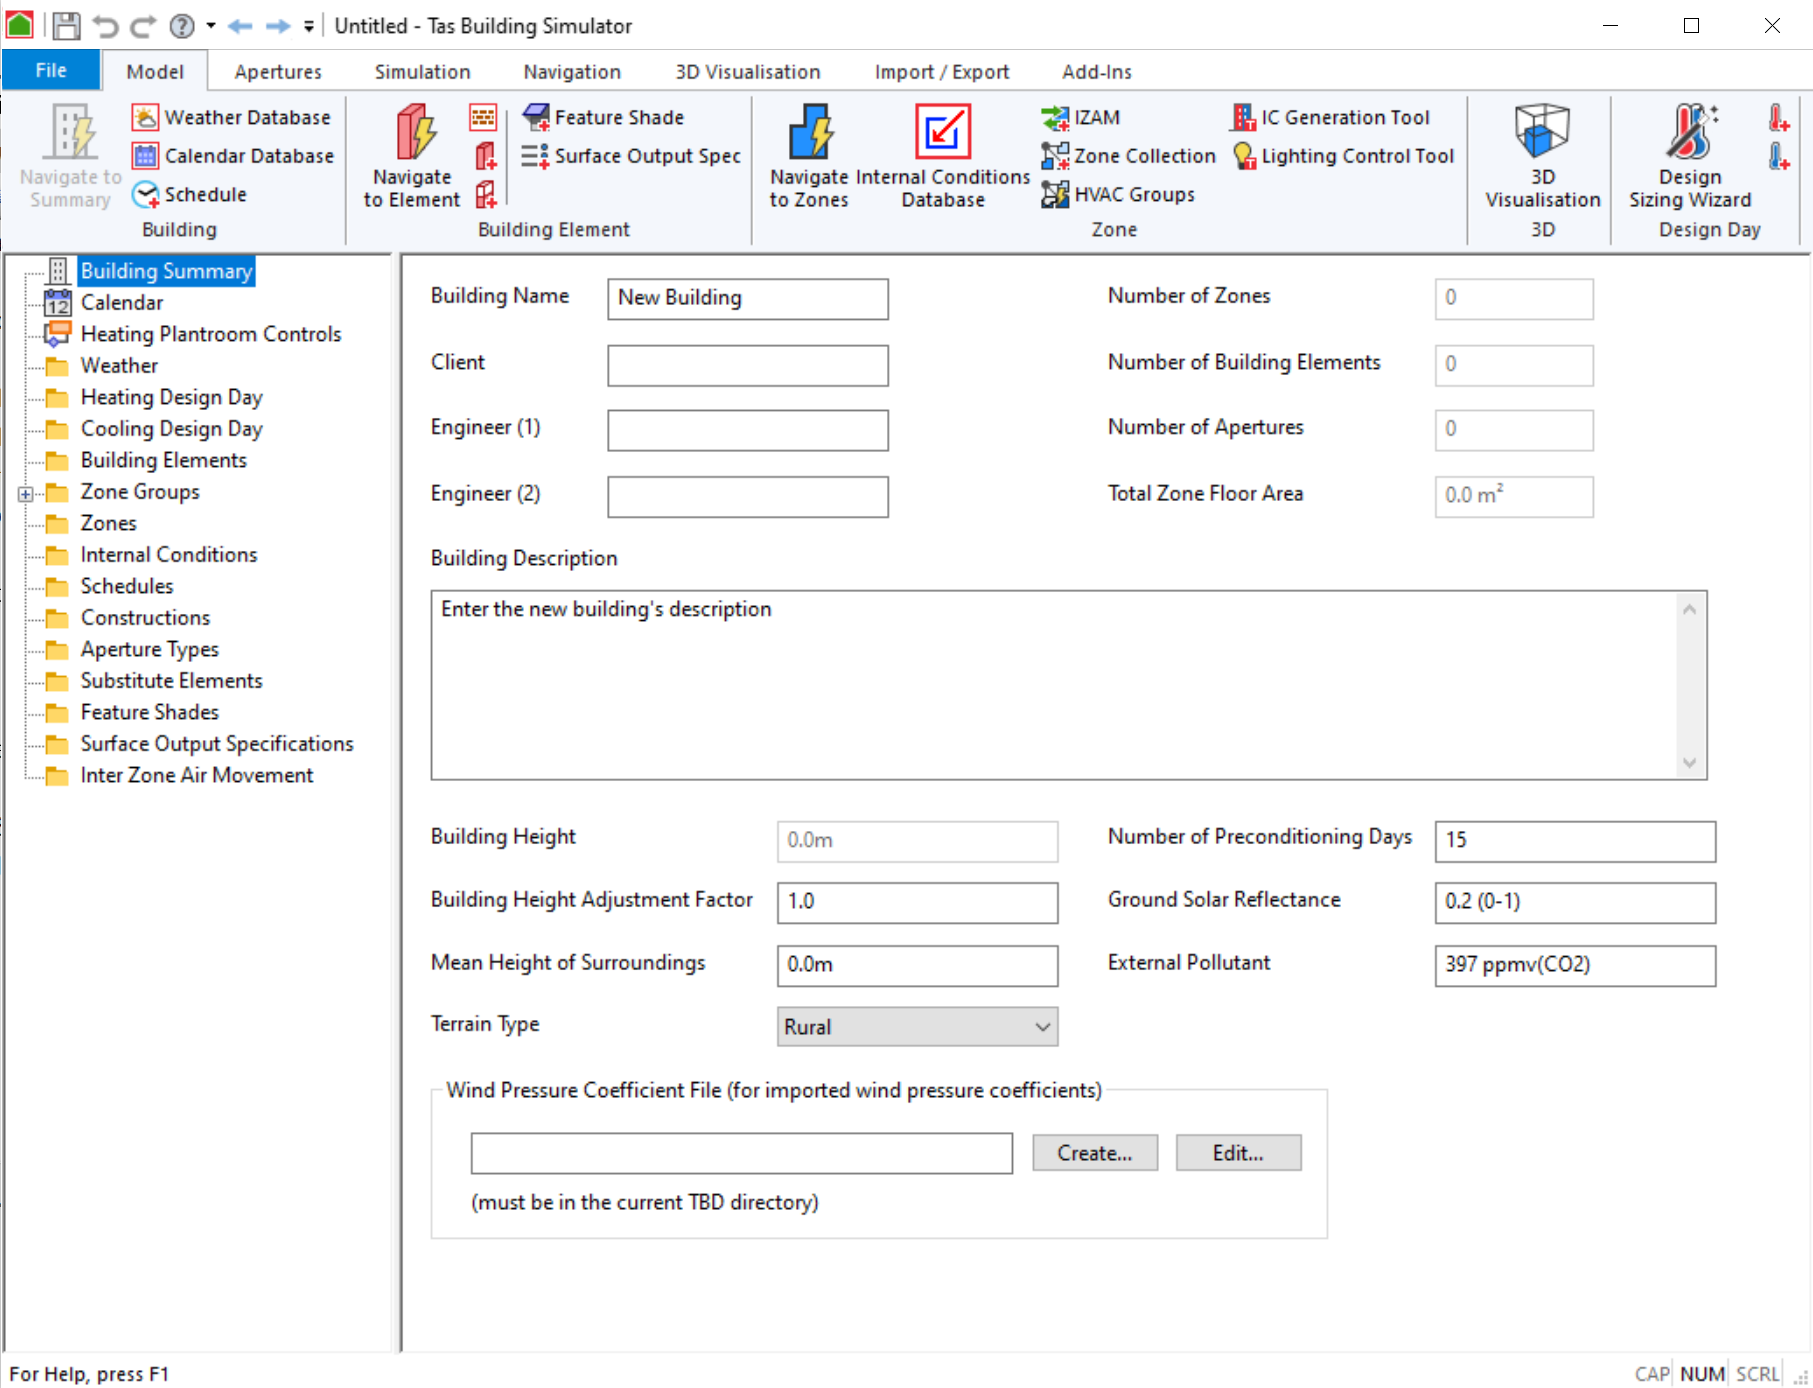
Task: Switch to the Navigation ribbon tab
Action: (x=572, y=72)
